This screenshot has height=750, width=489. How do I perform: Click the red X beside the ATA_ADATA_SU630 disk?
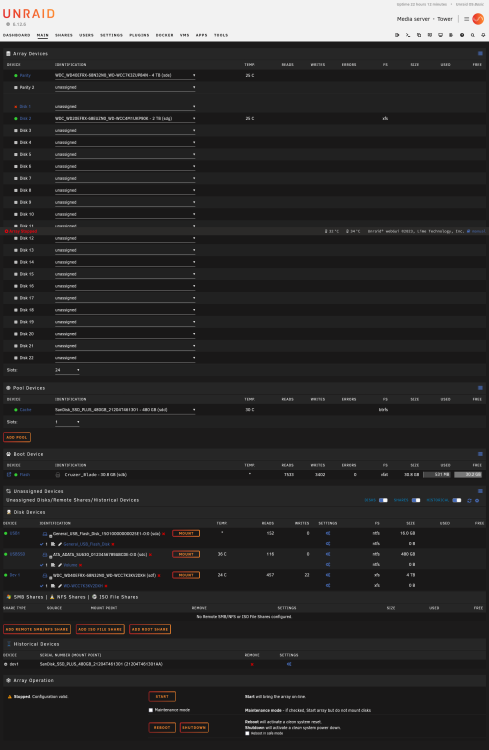pyautogui.click(x=150, y=555)
